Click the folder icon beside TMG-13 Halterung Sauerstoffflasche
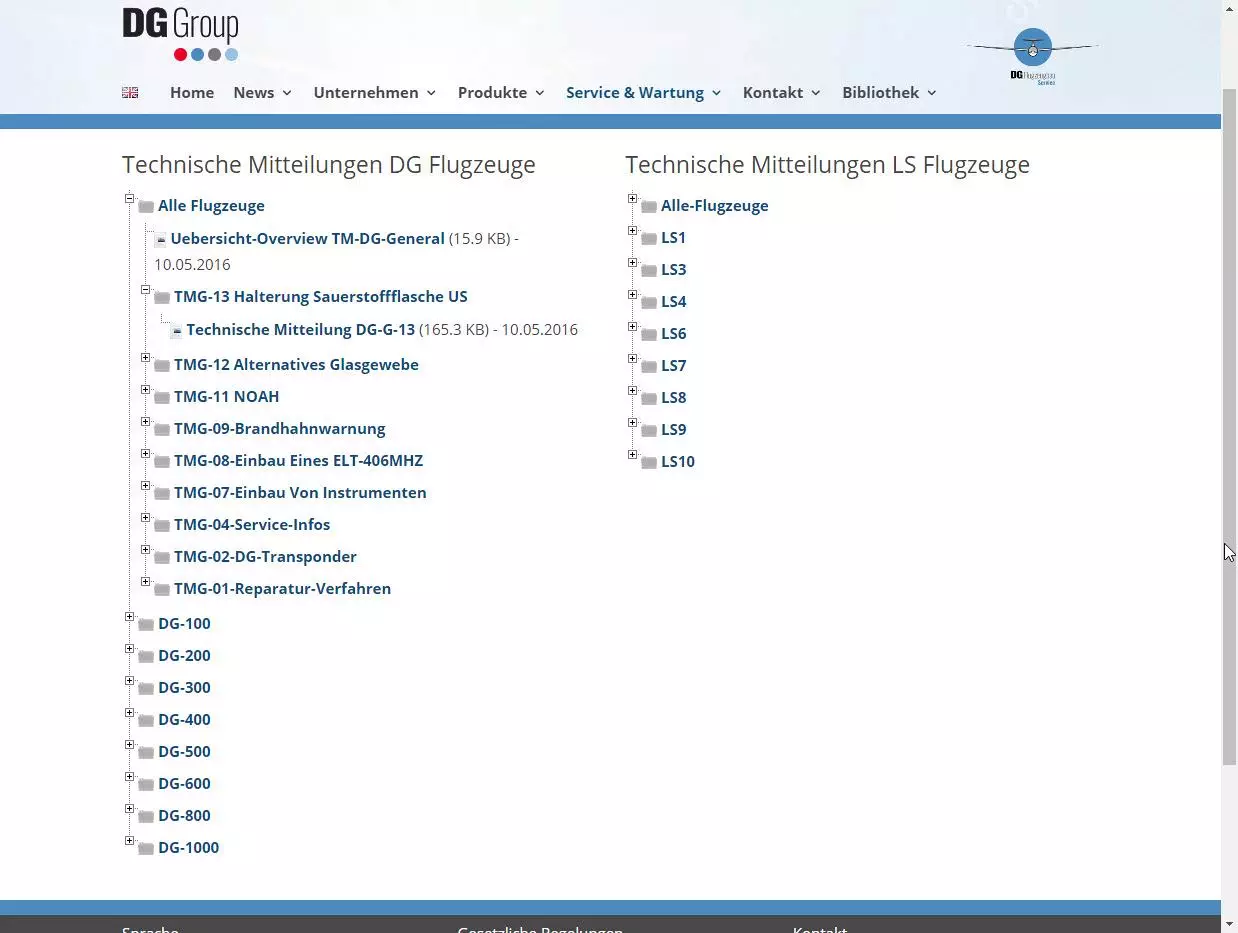Image resolution: width=1238 pixels, height=933 pixels. pyautogui.click(x=162, y=298)
